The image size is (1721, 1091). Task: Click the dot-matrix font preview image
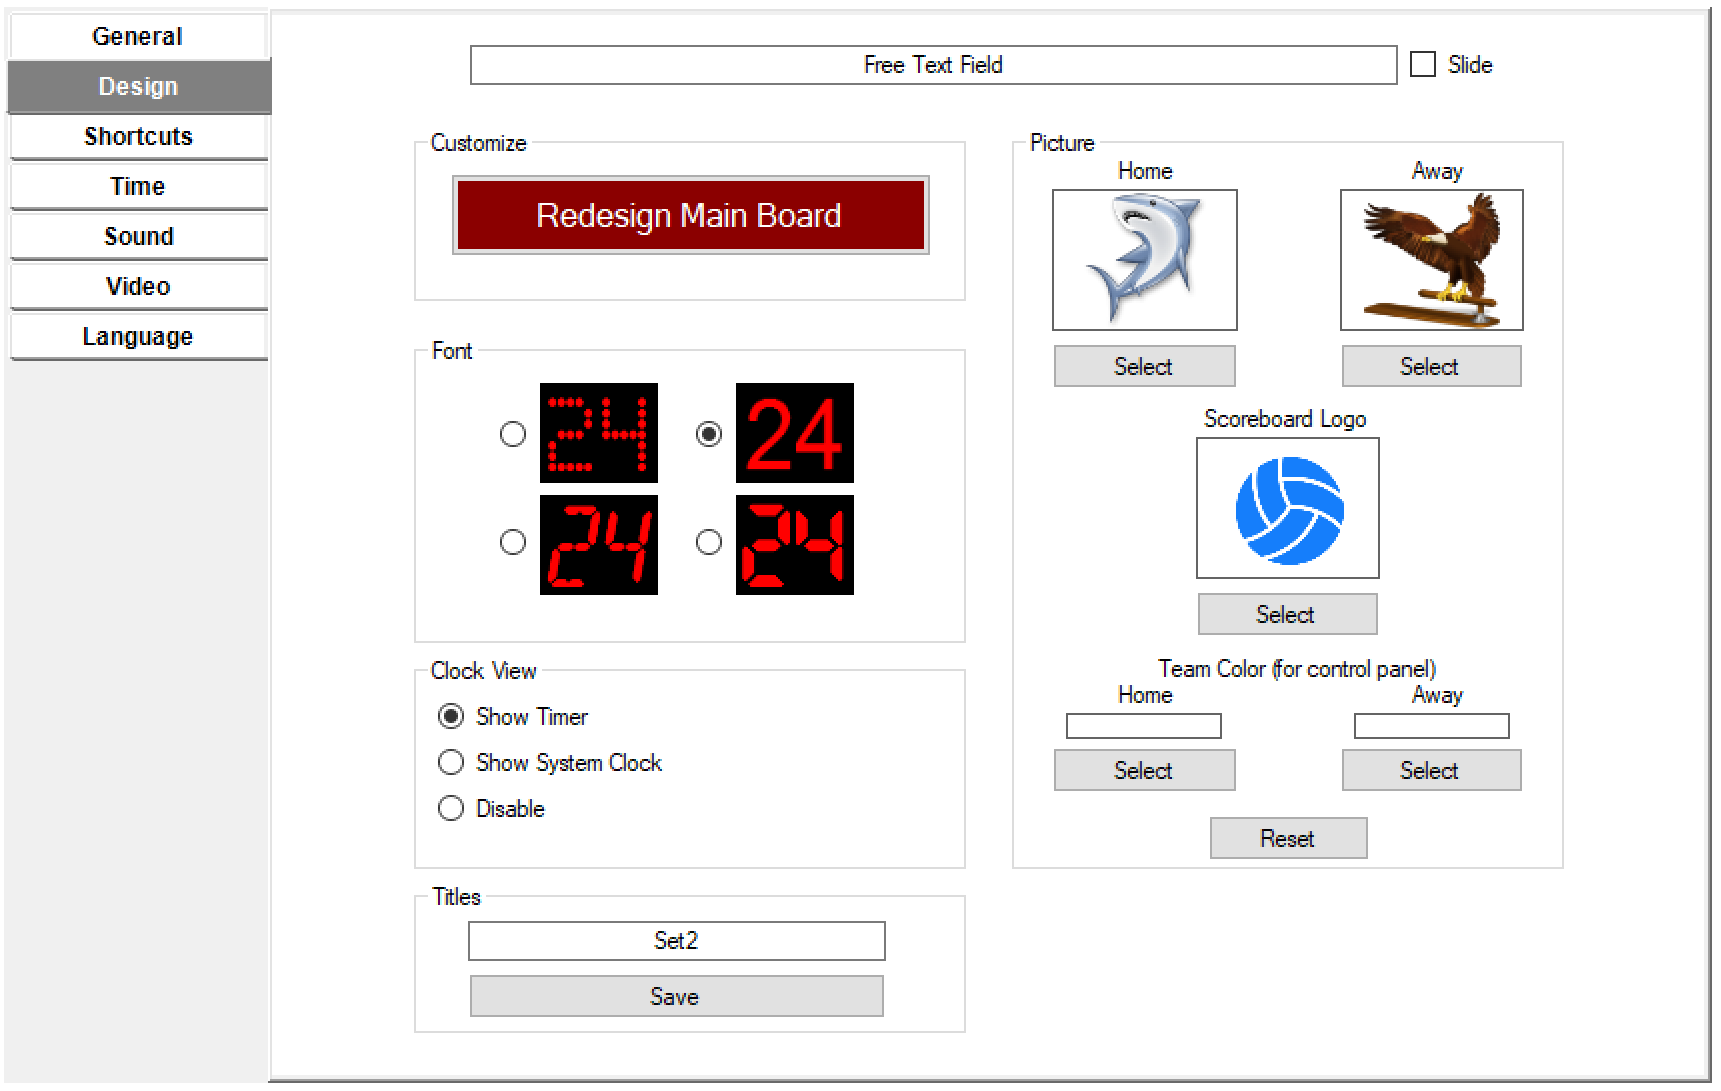pos(598,433)
